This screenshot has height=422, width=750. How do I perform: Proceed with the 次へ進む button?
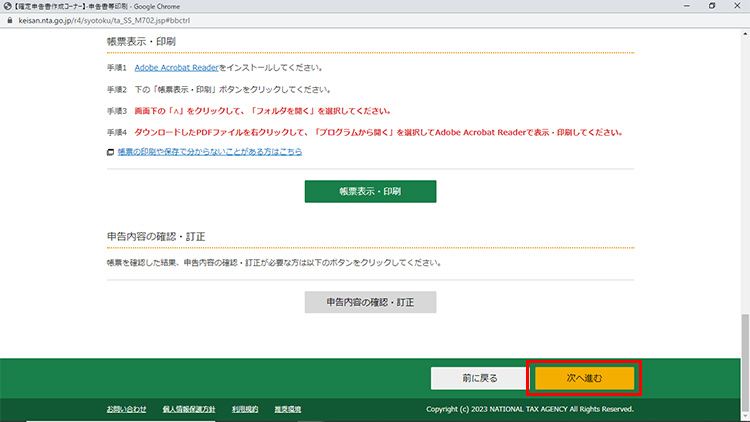[584, 378]
